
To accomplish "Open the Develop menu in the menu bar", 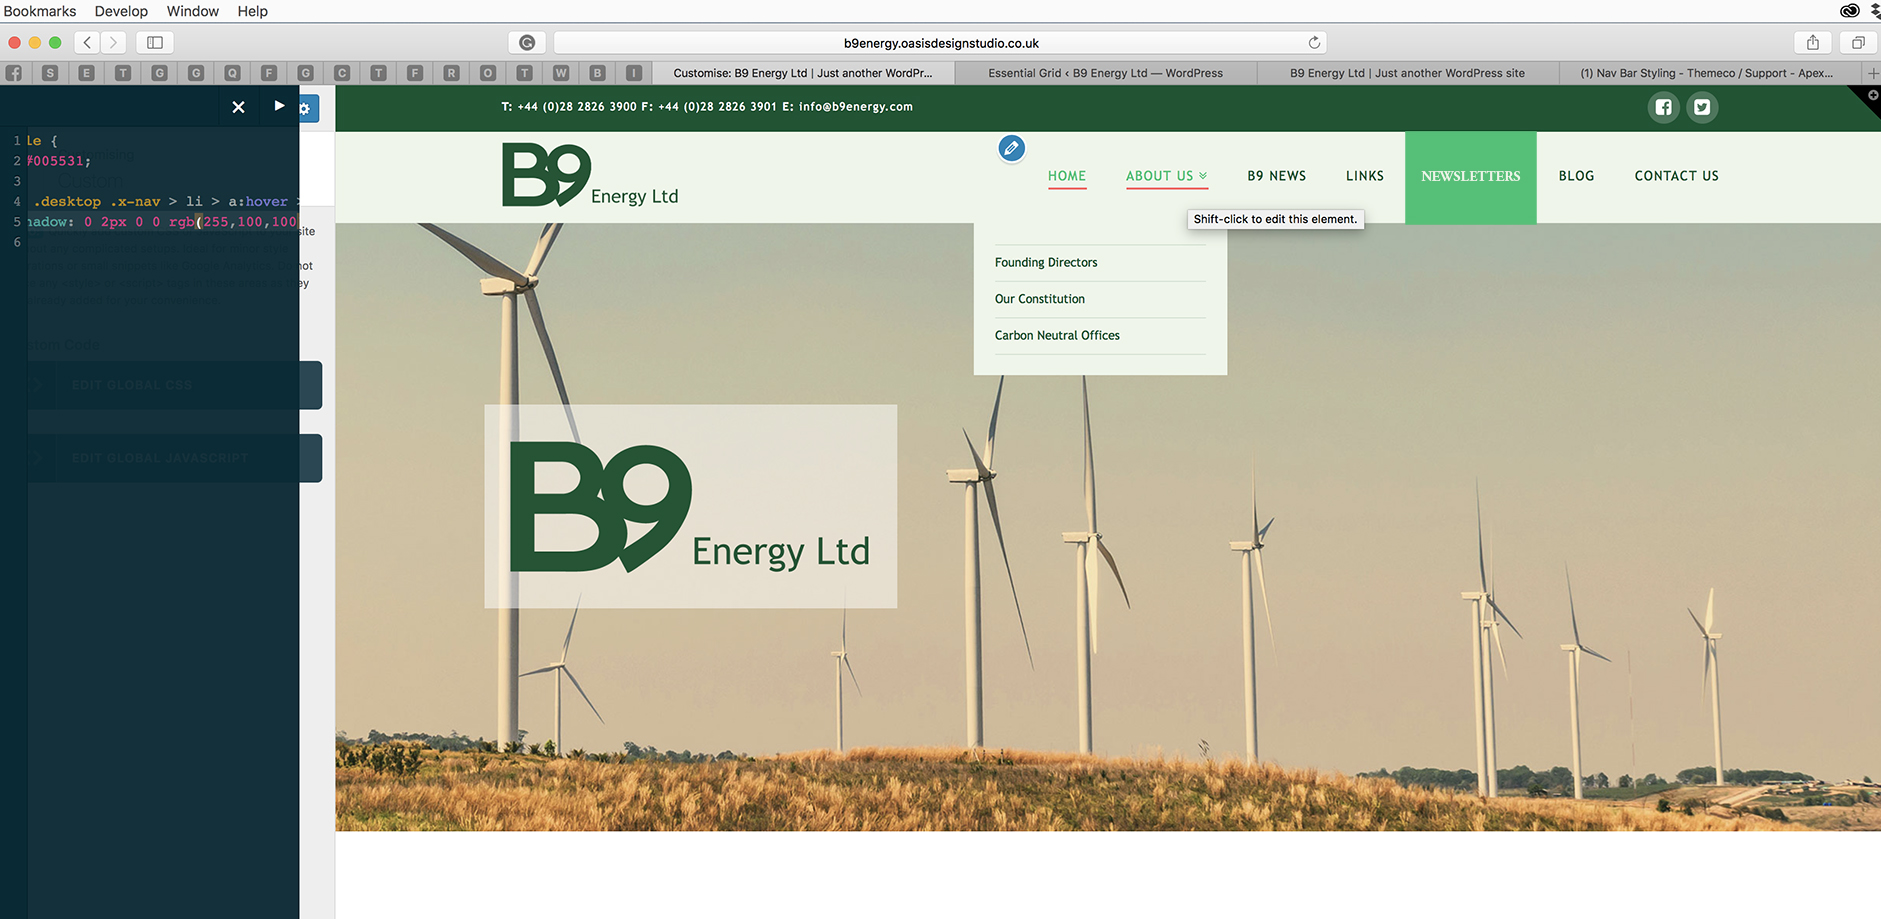I will pyautogui.click(x=121, y=11).
